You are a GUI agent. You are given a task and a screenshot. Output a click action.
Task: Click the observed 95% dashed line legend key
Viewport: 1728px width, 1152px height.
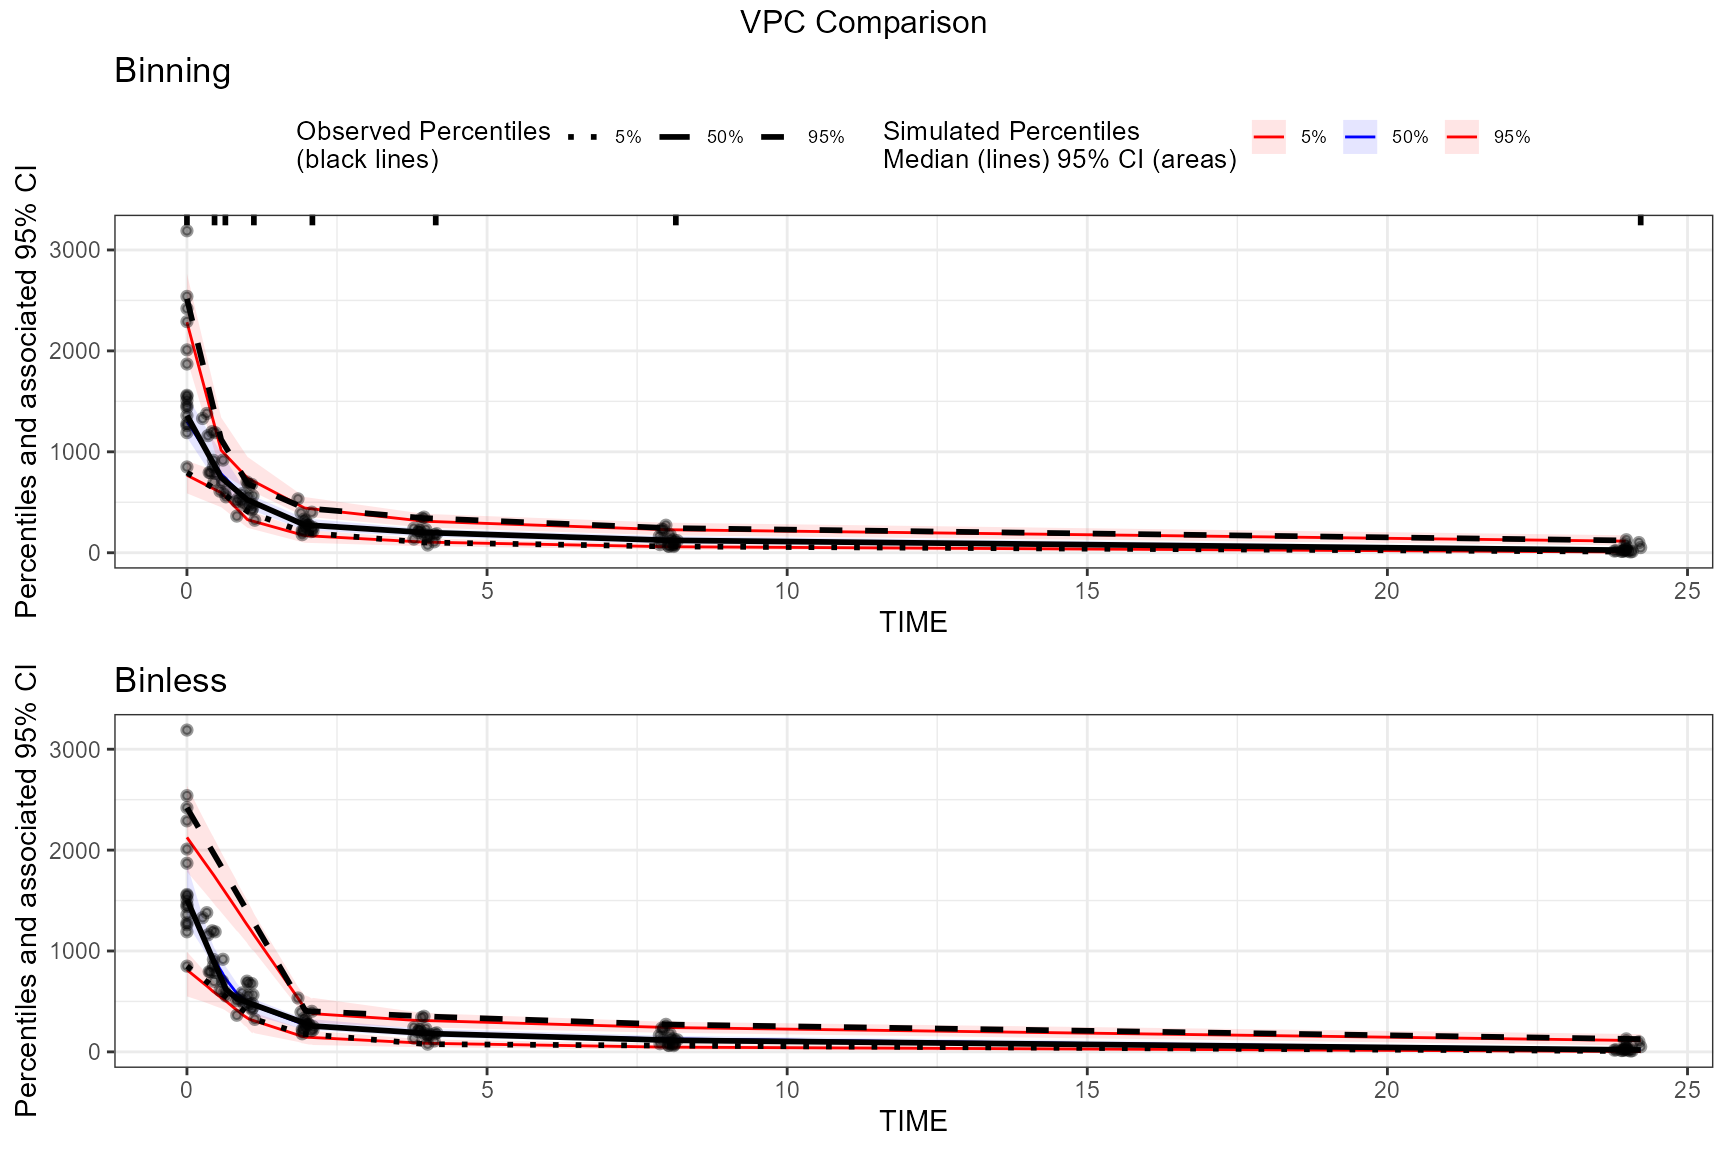[773, 137]
